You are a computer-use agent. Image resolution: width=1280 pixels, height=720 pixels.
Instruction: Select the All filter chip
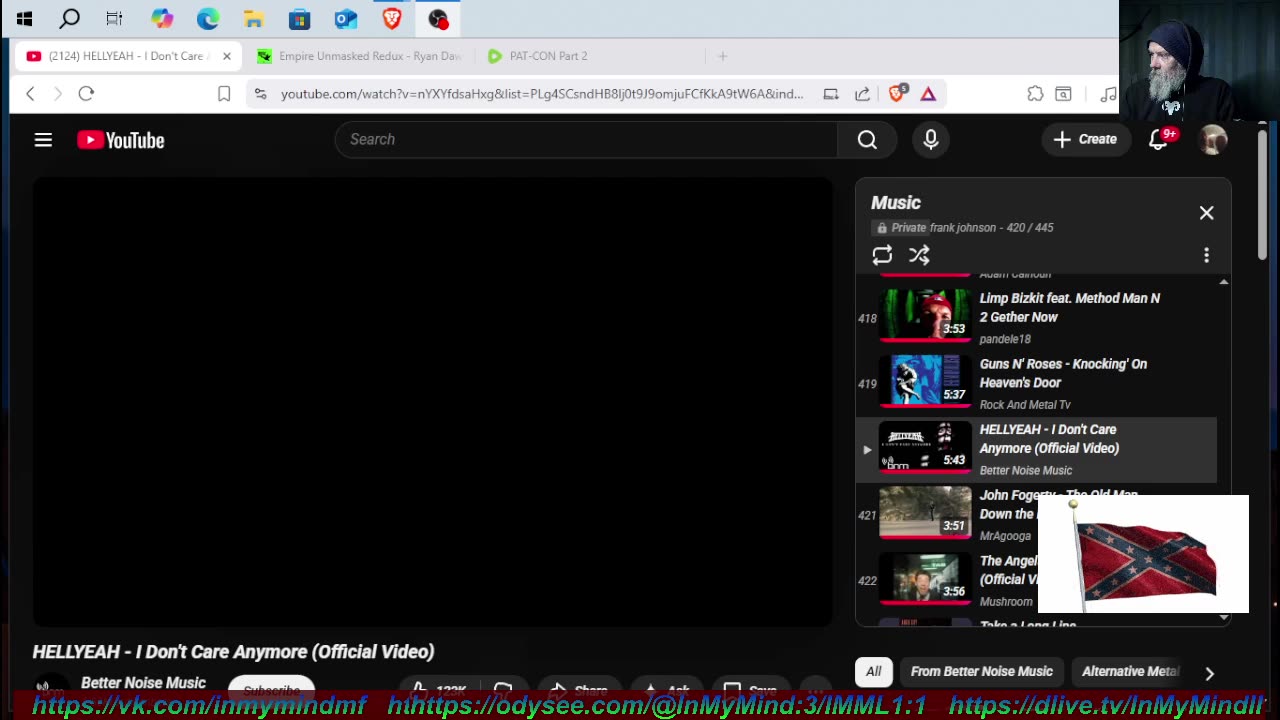873,672
